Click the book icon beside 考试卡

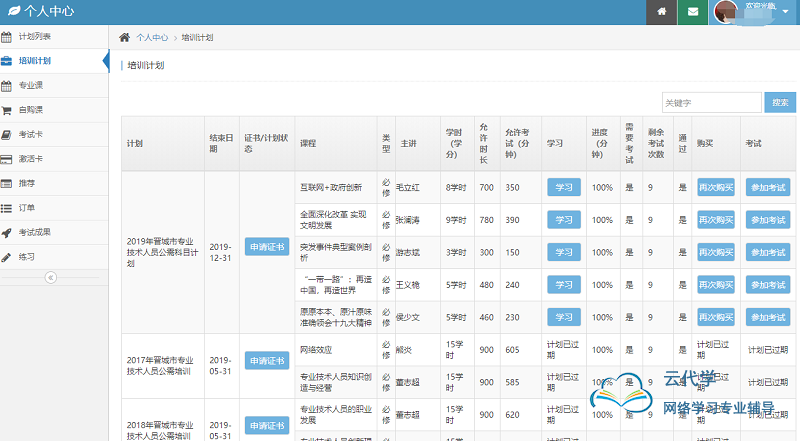point(7,134)
